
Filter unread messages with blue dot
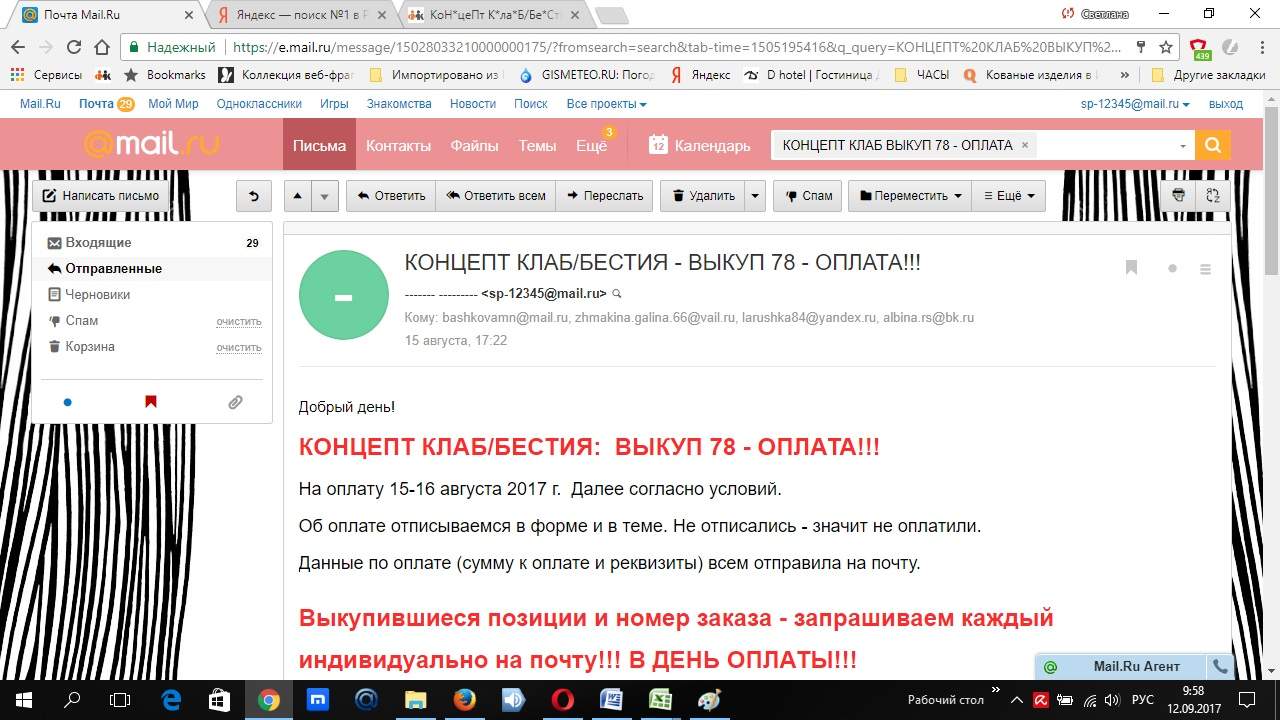tap(67, 402)
